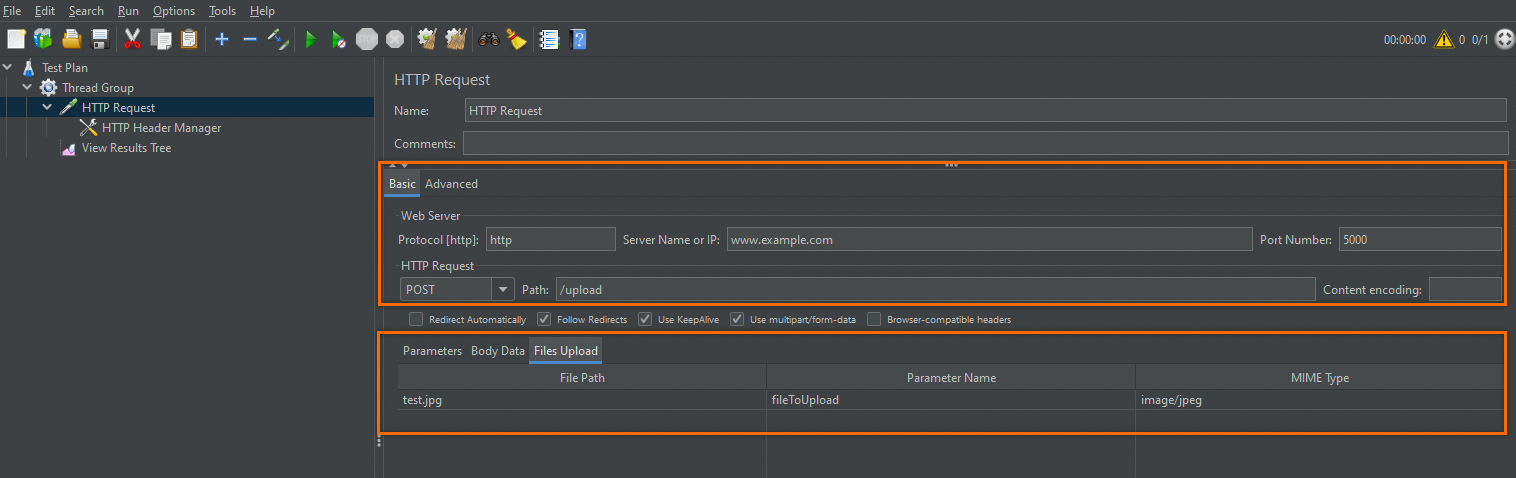Screen dimensions: 1516x478
Task: Click the Clear All double-broom icon
Action: tap(456, 39)
